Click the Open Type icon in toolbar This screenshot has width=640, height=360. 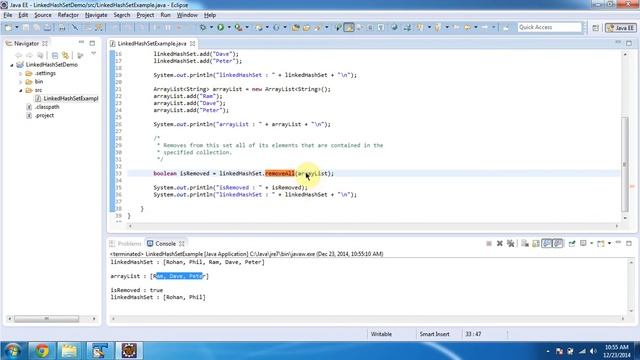pyautogui.click(x=296, y=27)
